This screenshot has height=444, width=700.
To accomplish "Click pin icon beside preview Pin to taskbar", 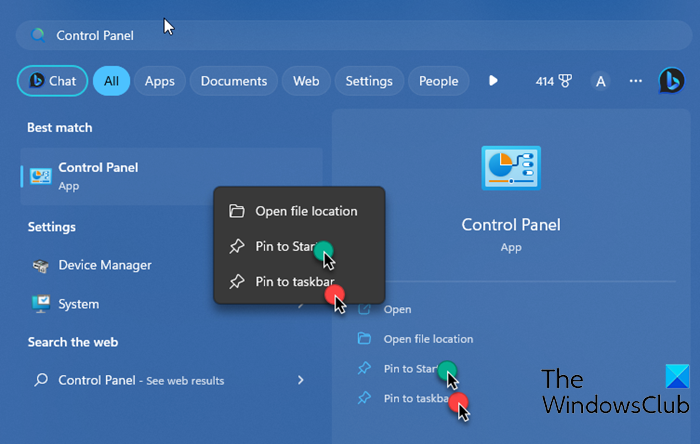I will (364, 398).
